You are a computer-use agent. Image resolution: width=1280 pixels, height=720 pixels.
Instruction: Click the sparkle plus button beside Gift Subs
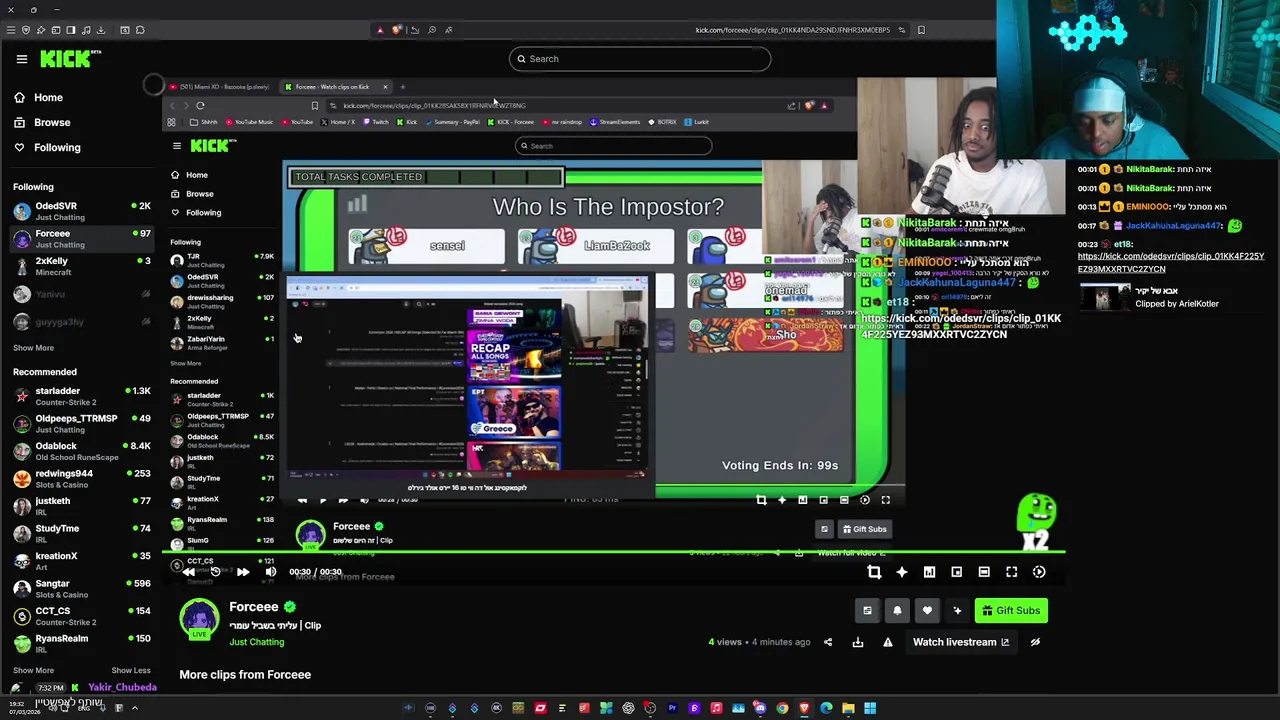click(957, 611)
